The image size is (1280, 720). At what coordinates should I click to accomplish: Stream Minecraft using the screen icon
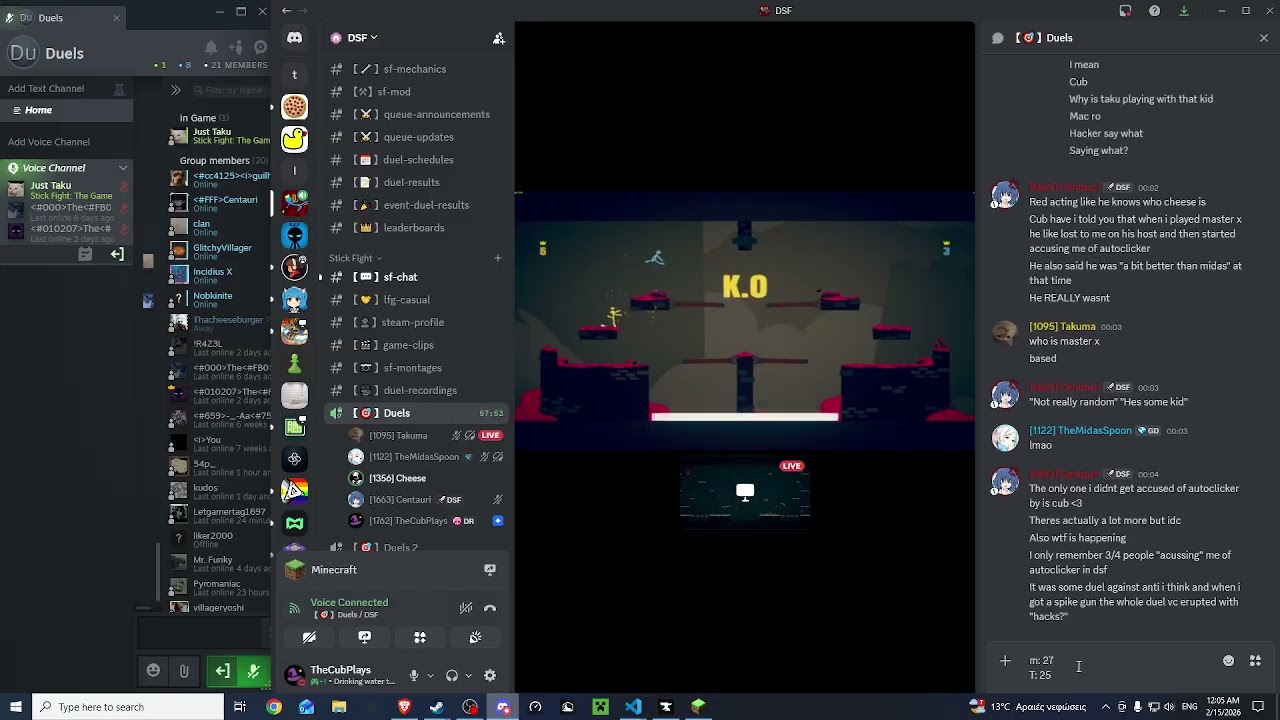click(x=490, y=570)
